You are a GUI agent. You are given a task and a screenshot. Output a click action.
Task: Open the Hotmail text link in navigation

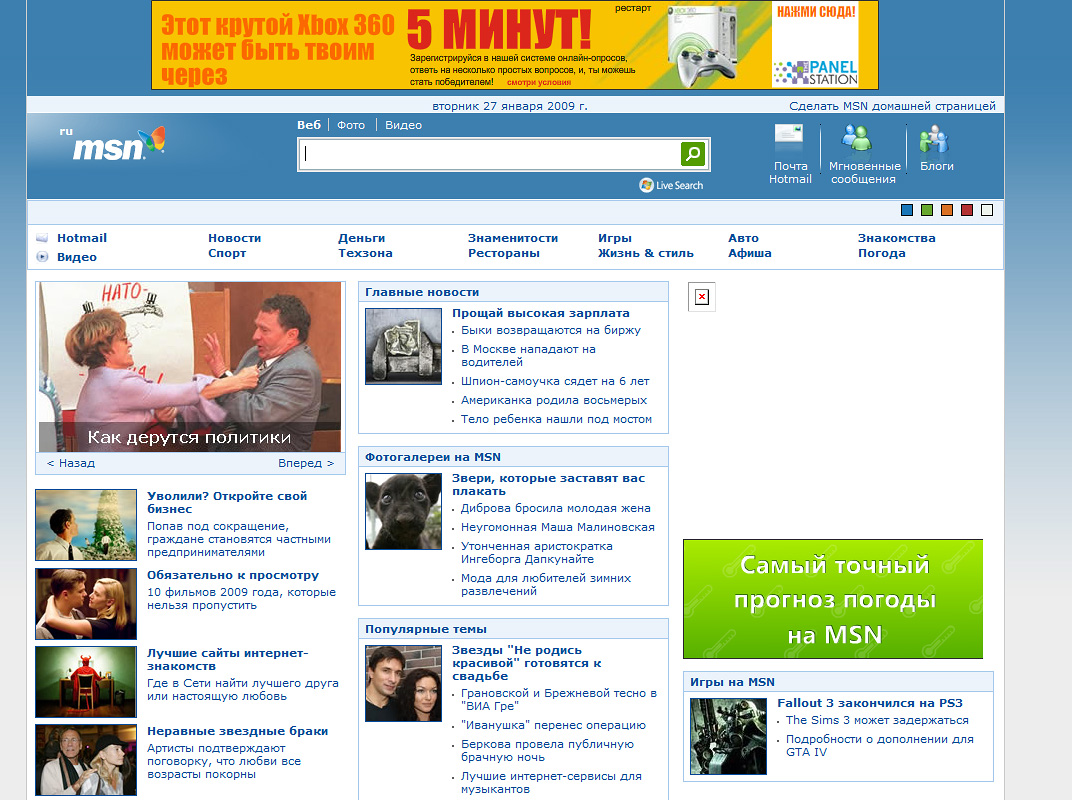click(x=82, y=238)
